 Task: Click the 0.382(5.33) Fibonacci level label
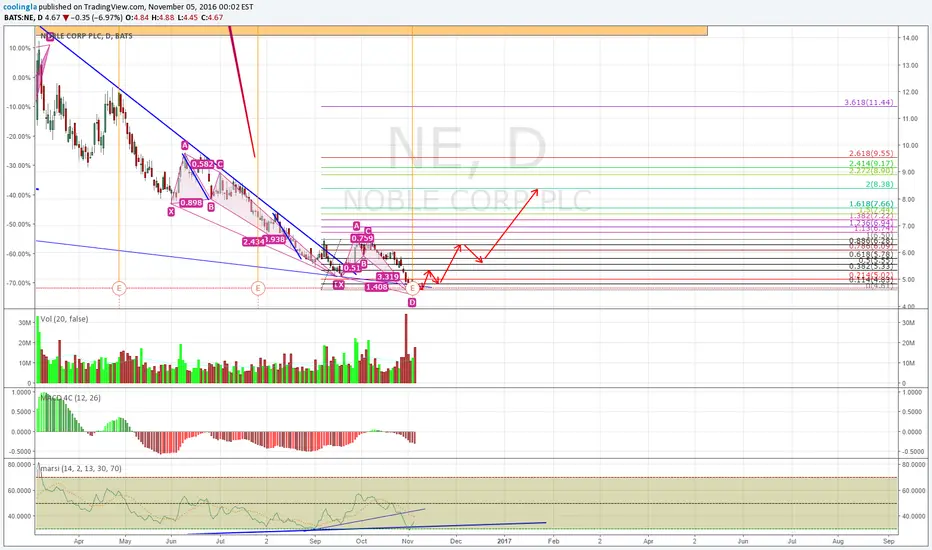[871, 266]
